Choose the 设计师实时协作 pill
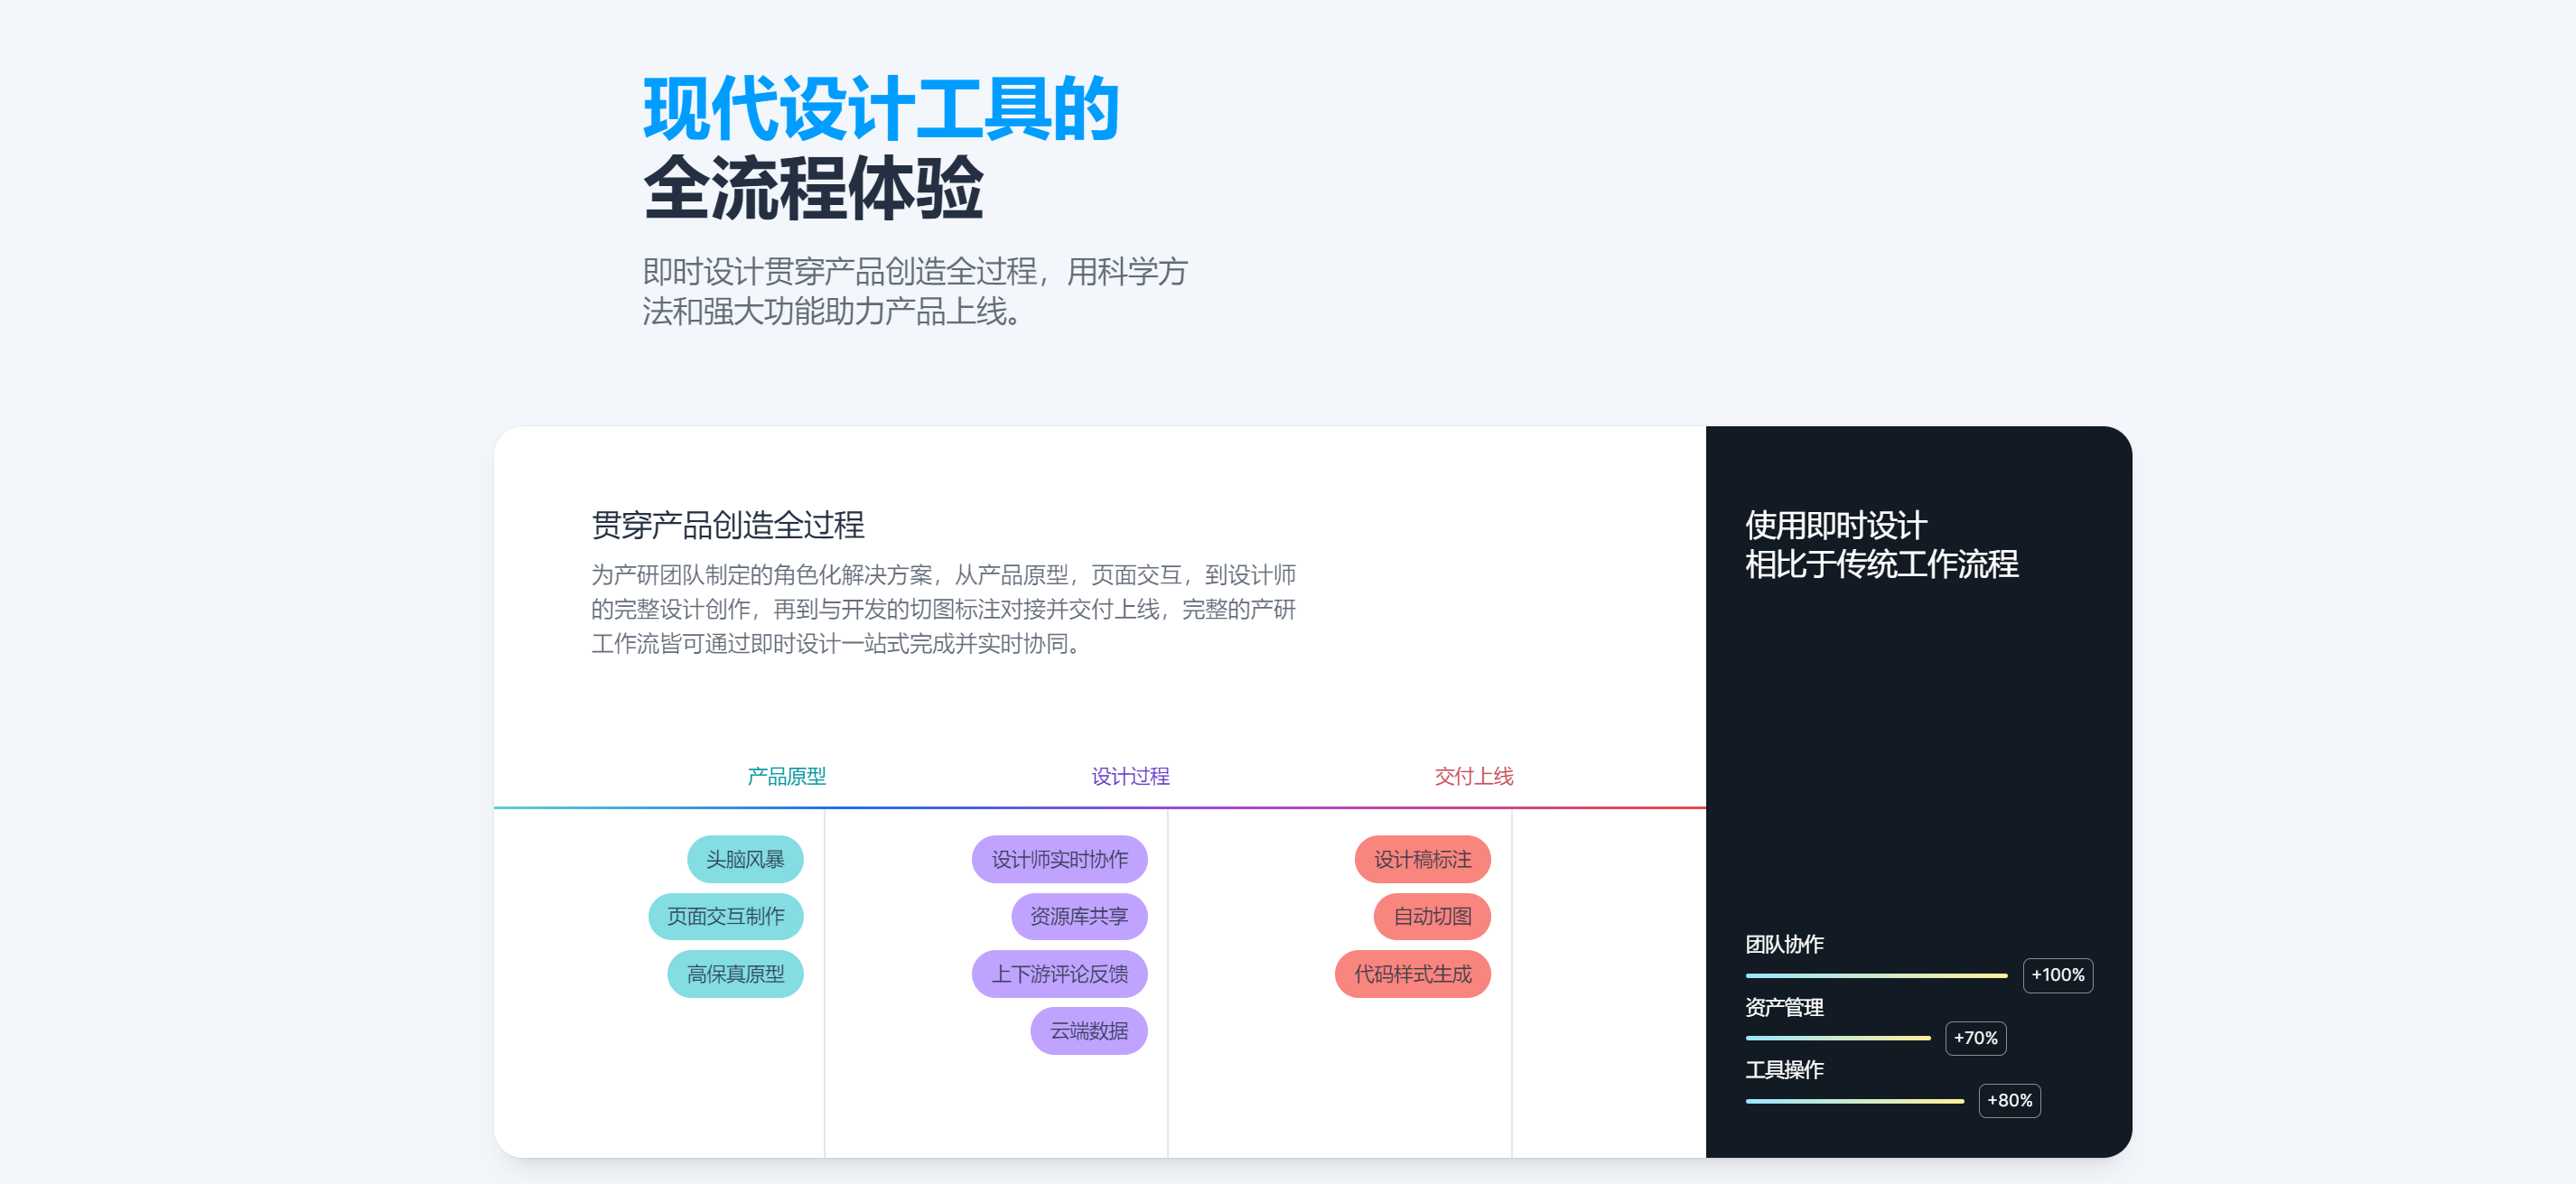The image size is (2576, 1184). tap(1059, 859)
